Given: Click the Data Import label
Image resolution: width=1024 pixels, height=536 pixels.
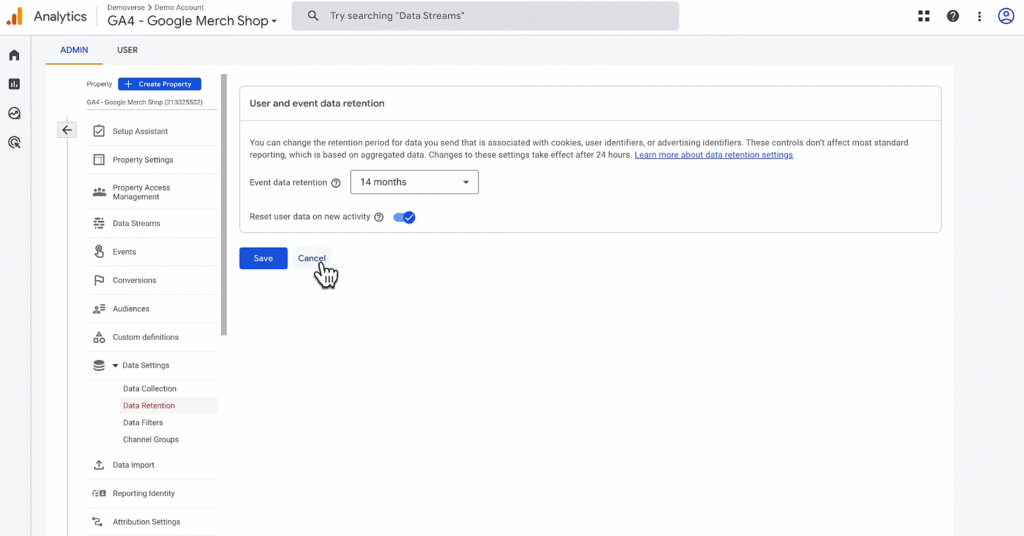Looking at the screenshot, I should [x=133, y=465].
